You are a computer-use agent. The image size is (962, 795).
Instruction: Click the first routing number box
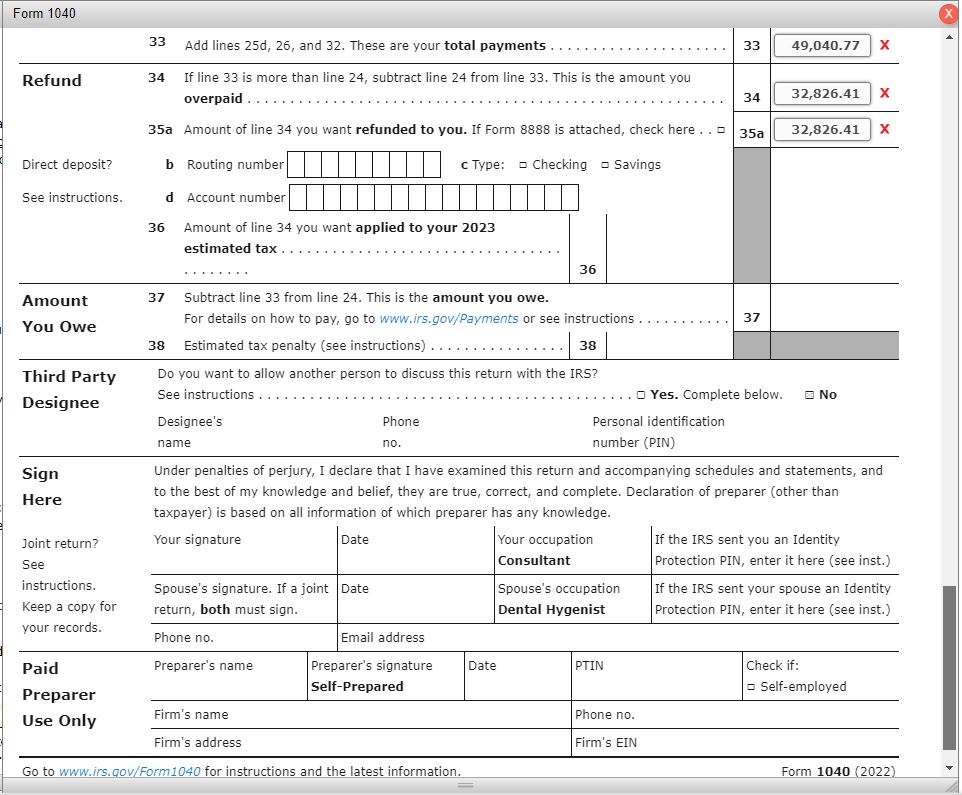coord(294,164)
